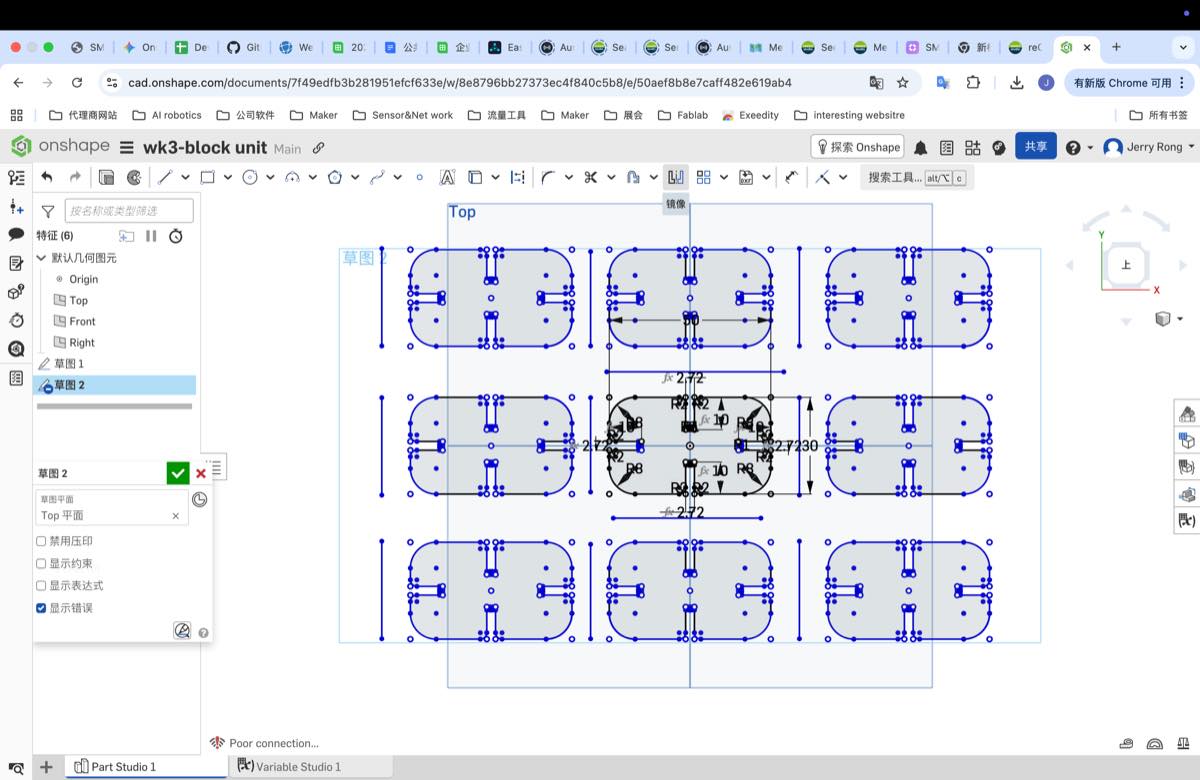Click the Use (project) tool icon

[475, 177]
